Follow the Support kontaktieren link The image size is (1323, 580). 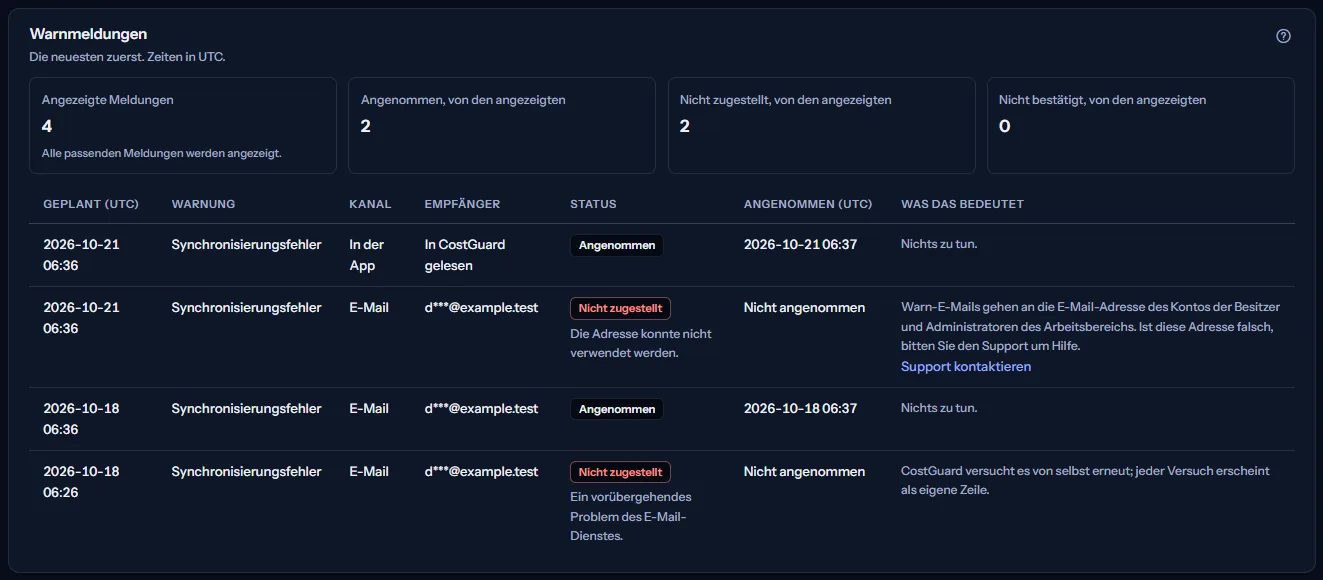(966, 366)
